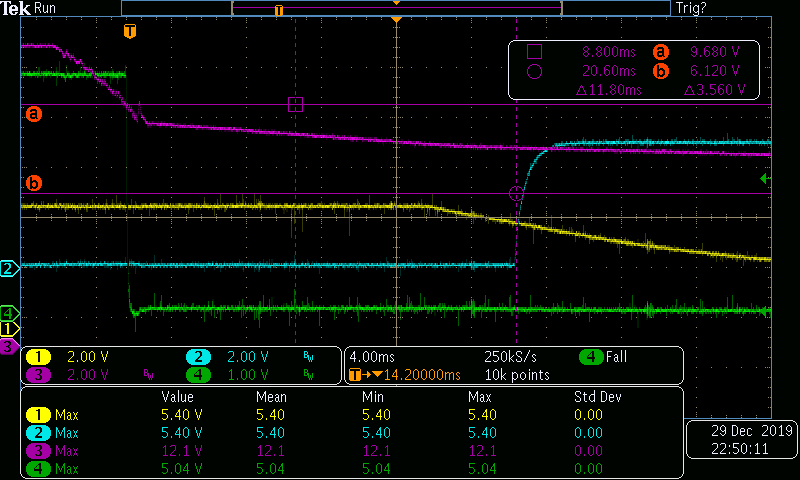Click channel 3 Max measurement badge
The height and width of the screenshot is (480, 800).
[38, 451]
